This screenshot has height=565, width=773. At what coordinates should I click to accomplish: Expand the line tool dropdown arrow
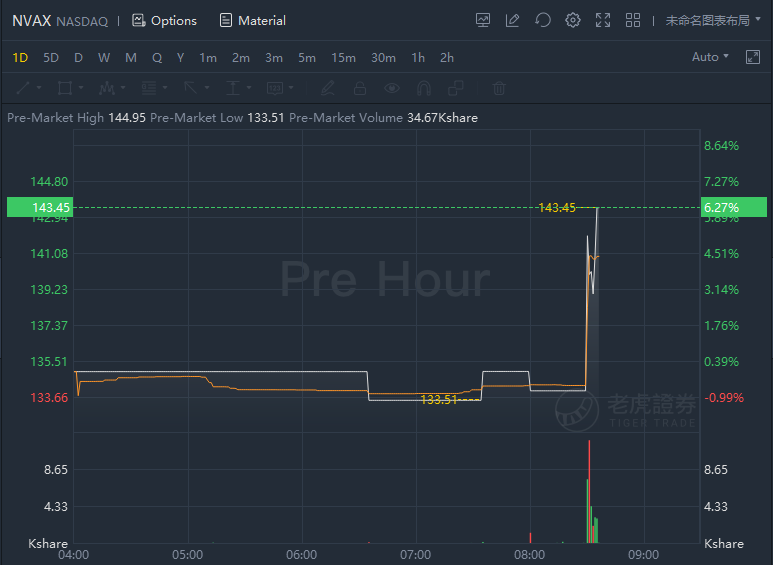click(x=39, y=88)
